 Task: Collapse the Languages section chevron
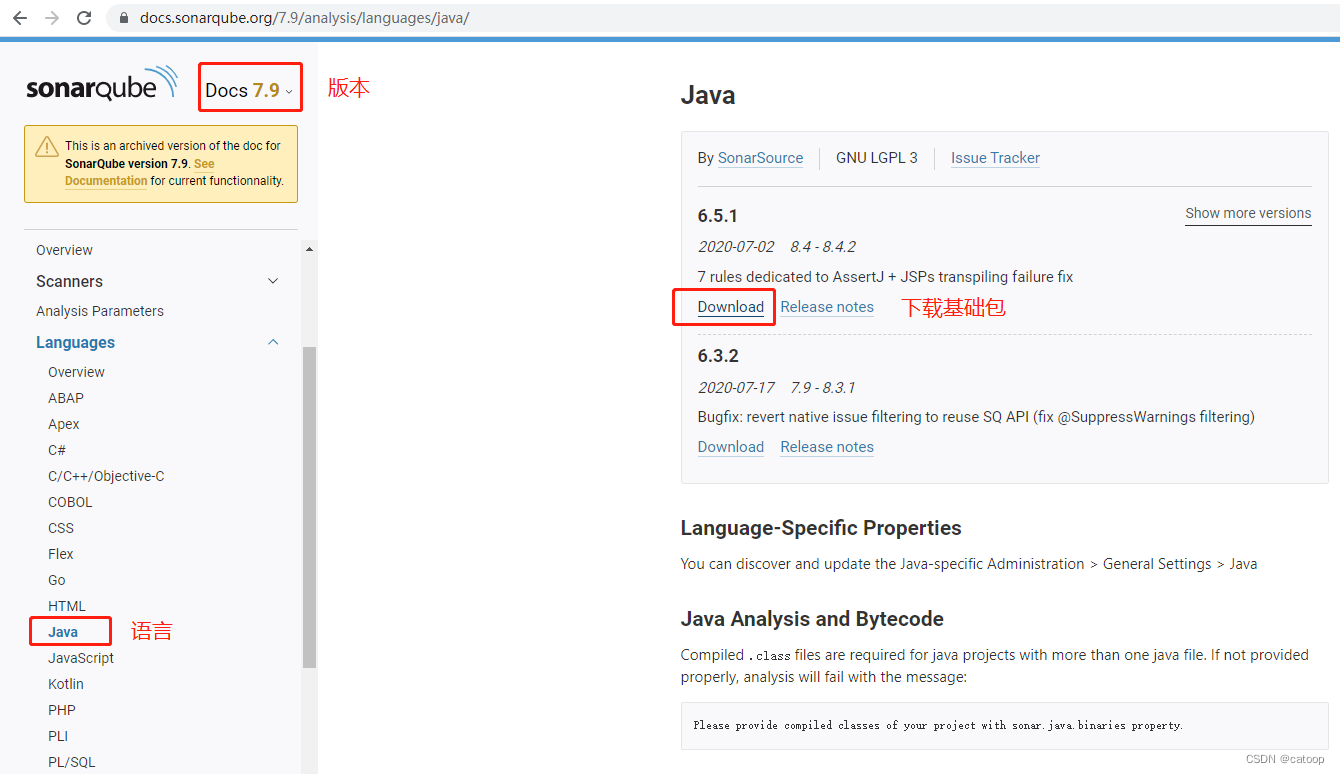pos(273,342)
